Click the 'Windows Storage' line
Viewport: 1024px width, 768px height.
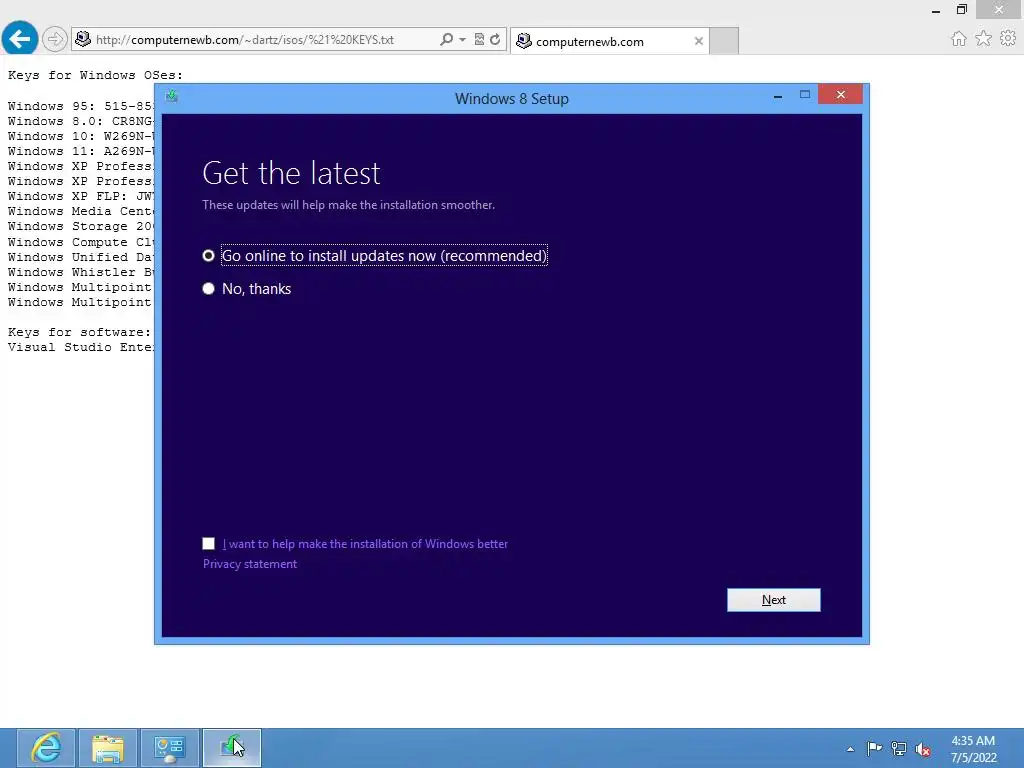click(80, 226)
